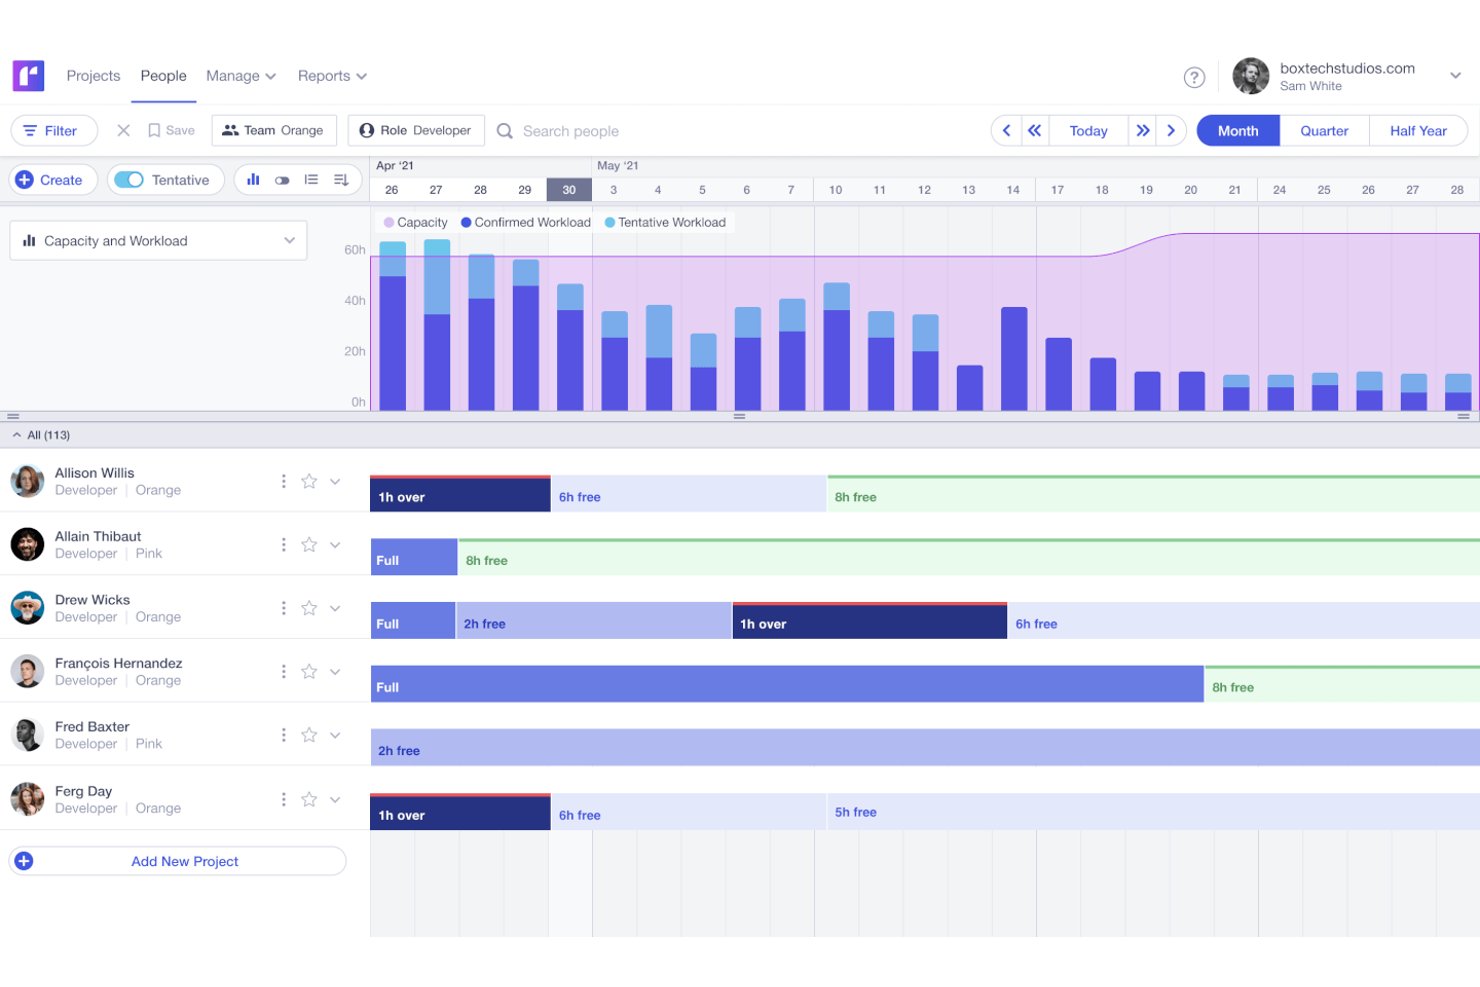
Task: Jump forward with double right arrow
Action: coord(1143,131)
